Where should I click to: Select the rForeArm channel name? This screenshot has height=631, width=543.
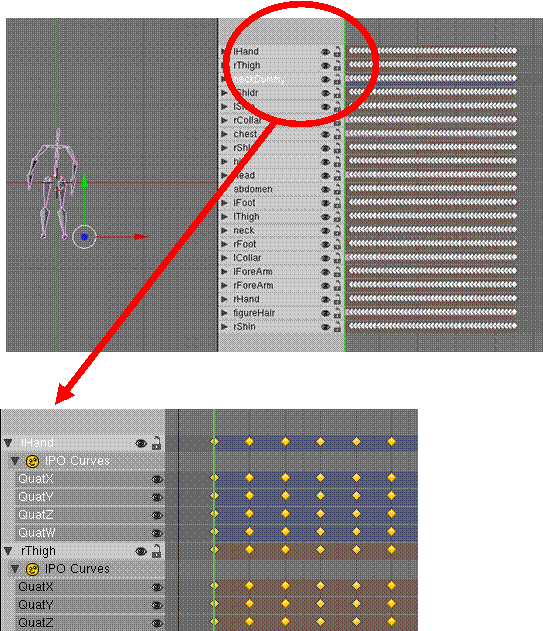[253, 285]
